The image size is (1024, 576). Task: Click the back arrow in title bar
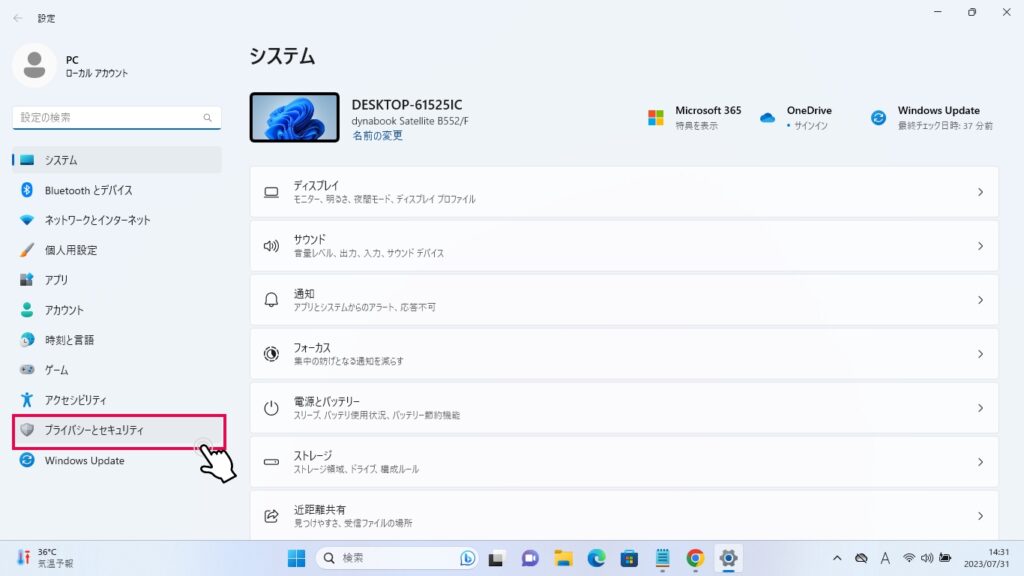coord(17,18)
